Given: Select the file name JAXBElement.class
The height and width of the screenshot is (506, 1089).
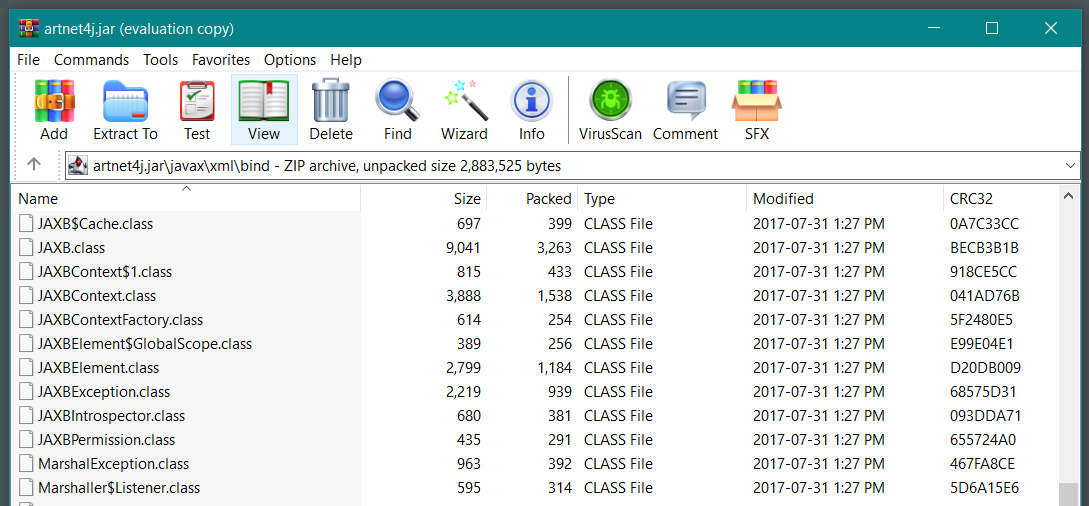Looking at the screenshot, I should click(x=99, y=368).
